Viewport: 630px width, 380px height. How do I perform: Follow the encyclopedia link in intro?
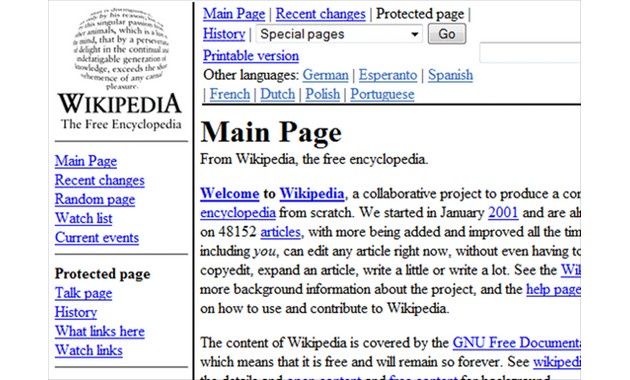238,213
